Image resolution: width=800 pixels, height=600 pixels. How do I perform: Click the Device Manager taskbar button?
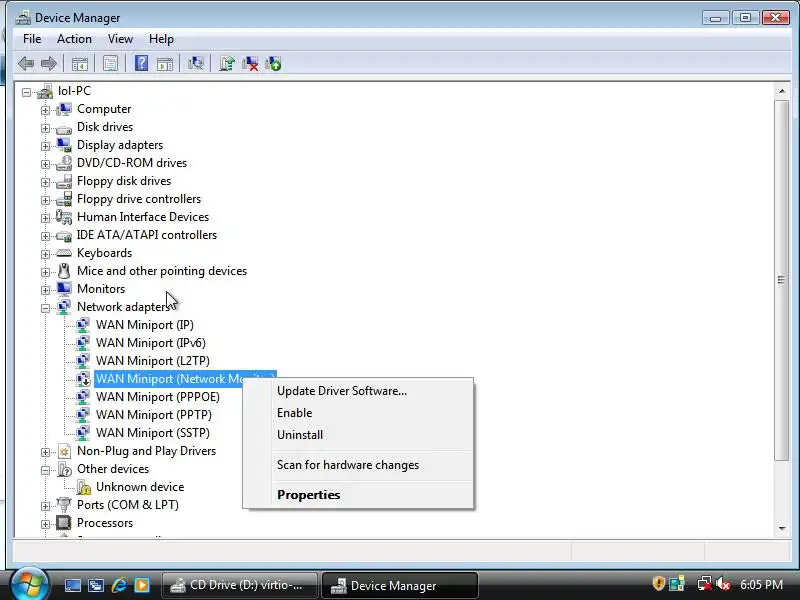(399, 585)
